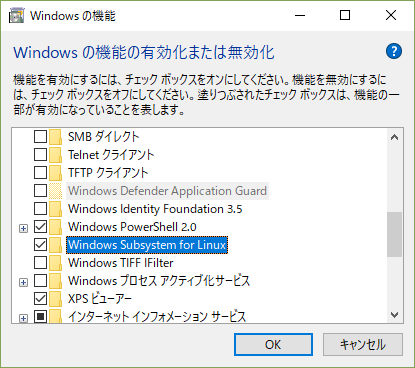This screenshot has height=368, width=415.
Task: Check the Windows TIFF IFilter checkbox
Action: pos(40,263)
